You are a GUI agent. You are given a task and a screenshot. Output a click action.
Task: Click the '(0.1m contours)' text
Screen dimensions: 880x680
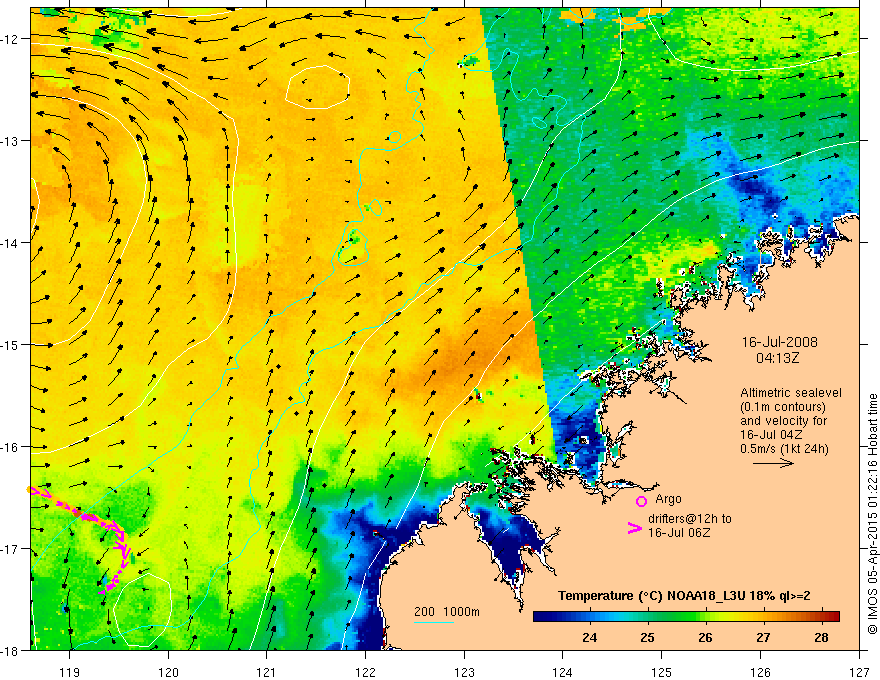(x=782, y=407)
